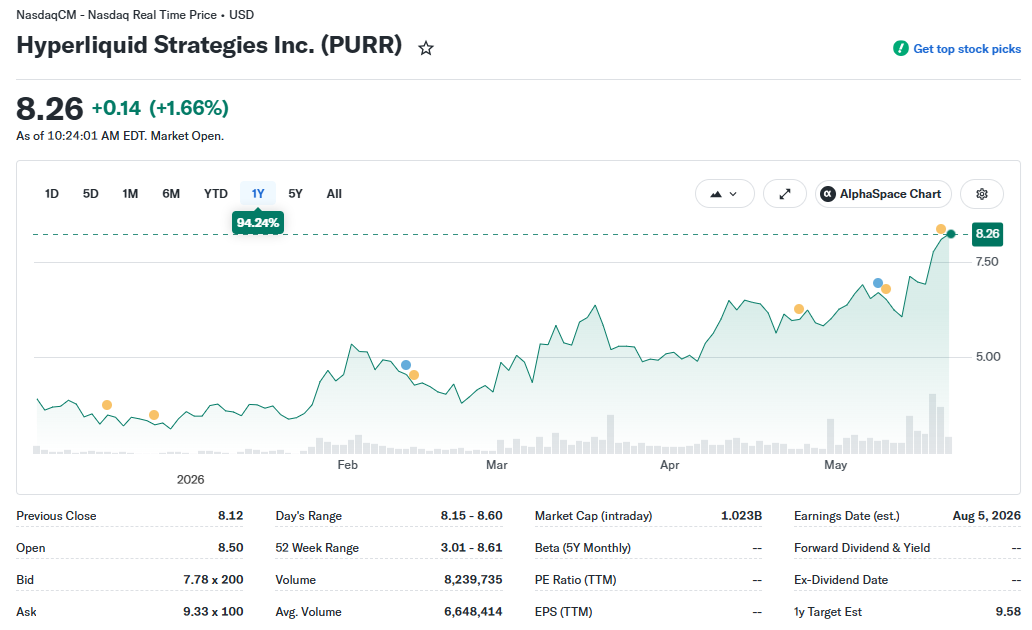This screenshot has width=1032, height=630.
Task: Click the Ask value 9.33 x 100
Action: pyautogui.click(x=213, y=612)
